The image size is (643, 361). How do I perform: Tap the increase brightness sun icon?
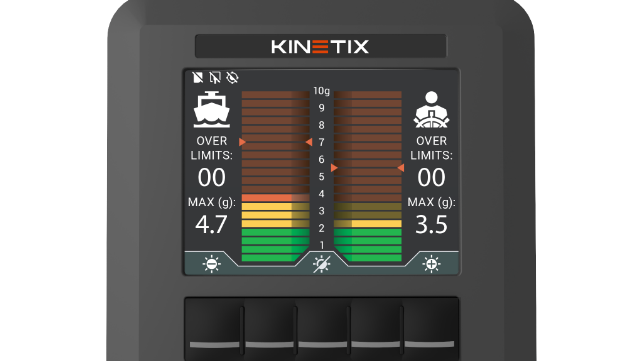tap(431, 264)
